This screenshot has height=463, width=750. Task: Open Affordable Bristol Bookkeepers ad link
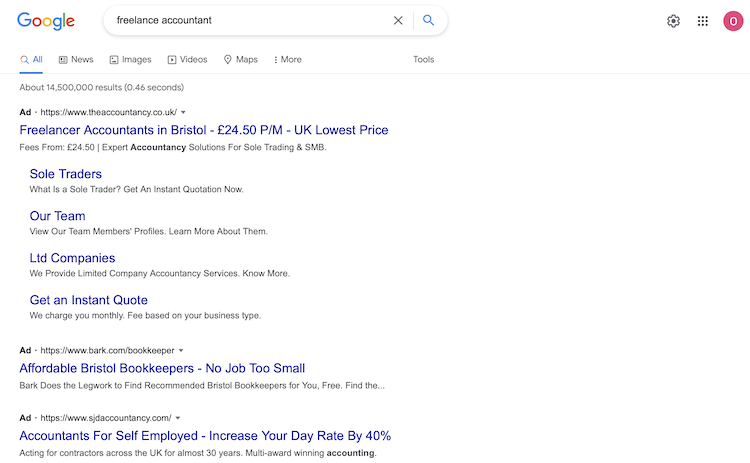(162, 368)
